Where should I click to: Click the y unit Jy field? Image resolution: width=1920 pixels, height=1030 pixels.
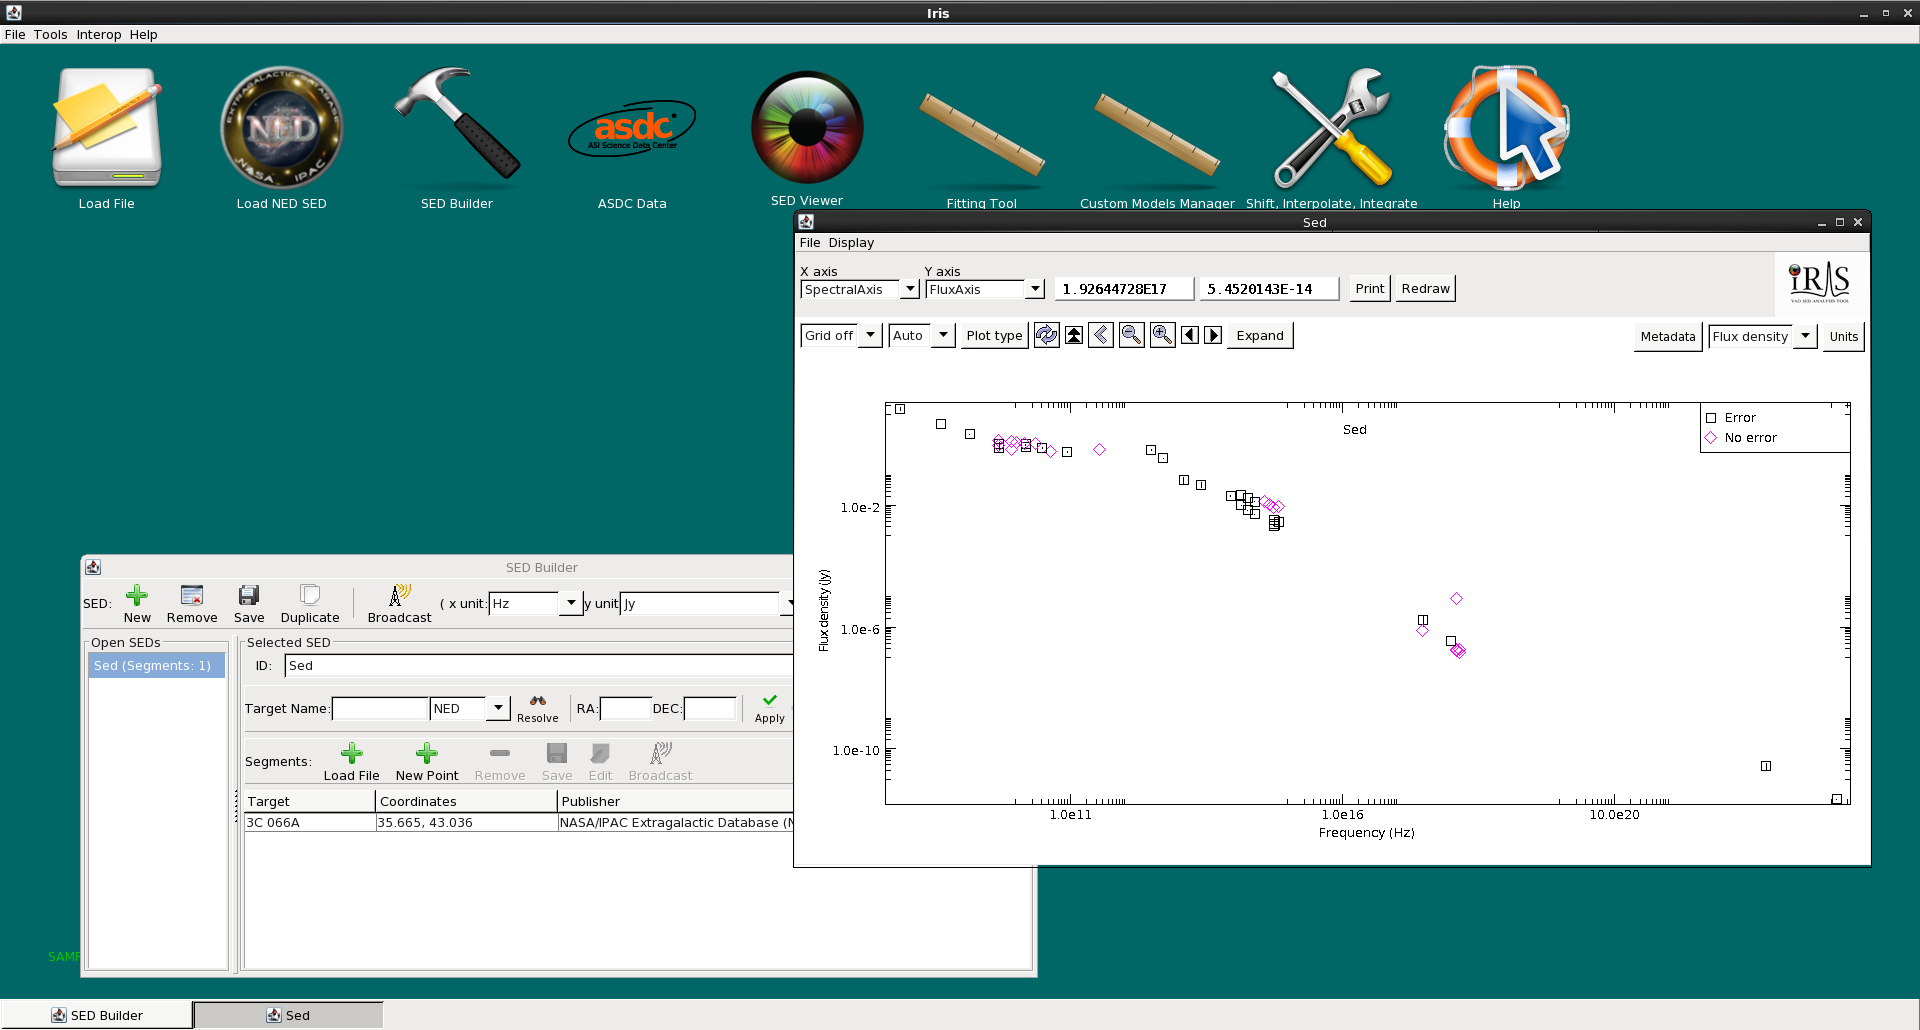700,604
